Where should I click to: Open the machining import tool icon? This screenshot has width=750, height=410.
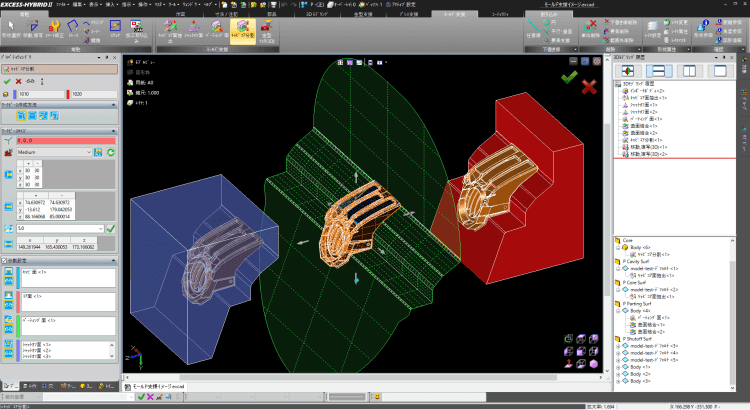click(x=136, y=30)
